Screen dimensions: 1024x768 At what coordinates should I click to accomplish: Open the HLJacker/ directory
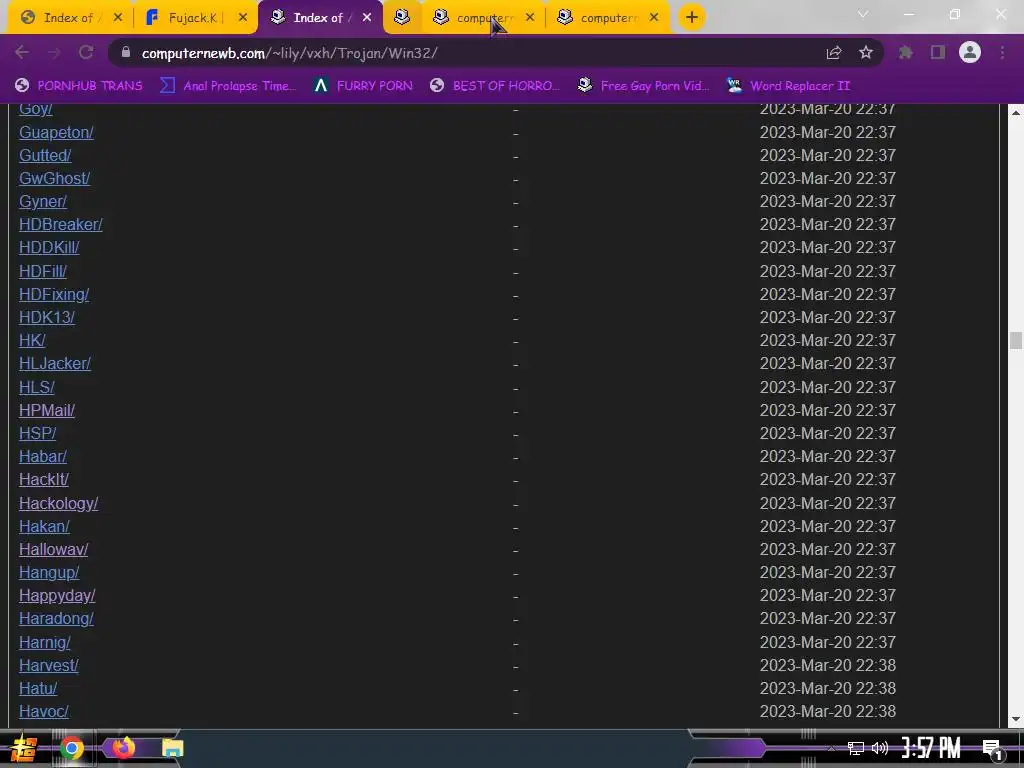[55, 364]
